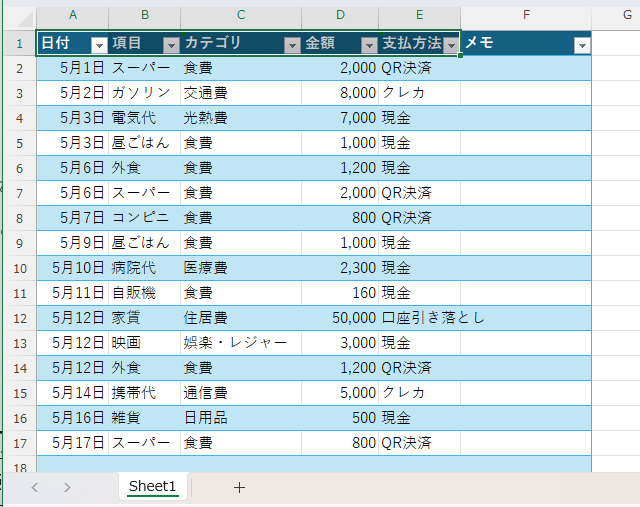640x507 pixels.
Task: Select the 500 amount cell
Action: 340,418
